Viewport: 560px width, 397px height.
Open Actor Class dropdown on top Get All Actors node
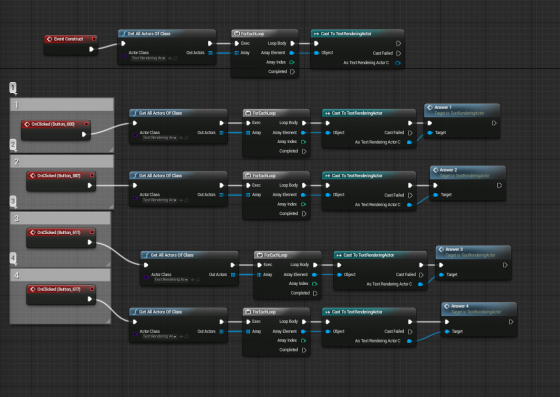(x=148, y=58)
